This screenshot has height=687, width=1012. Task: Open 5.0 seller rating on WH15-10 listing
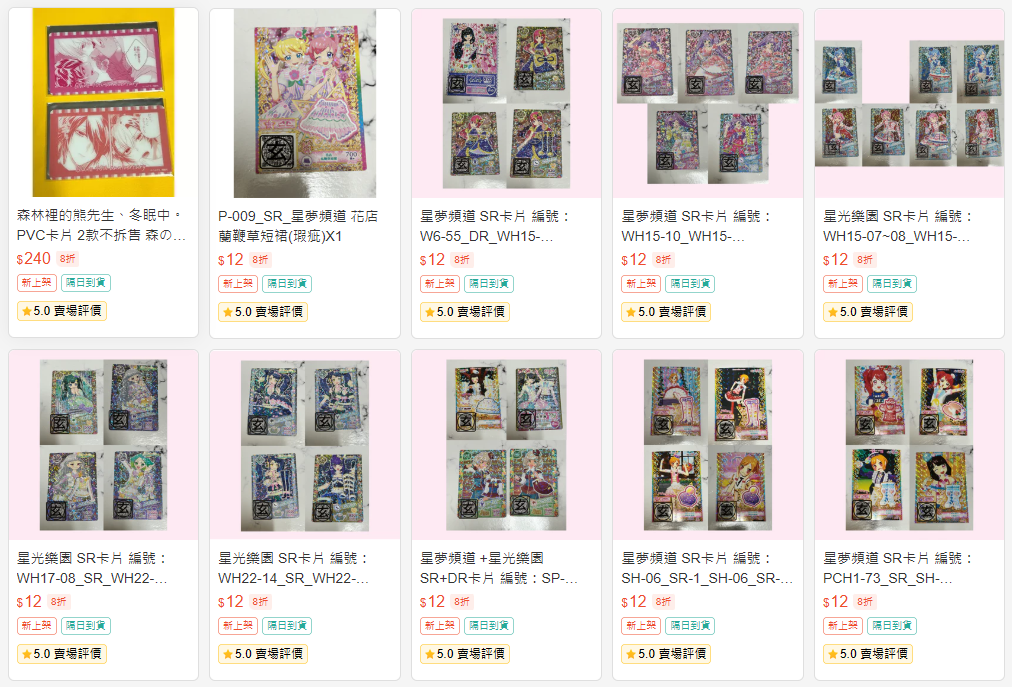(x=665, y=312)
